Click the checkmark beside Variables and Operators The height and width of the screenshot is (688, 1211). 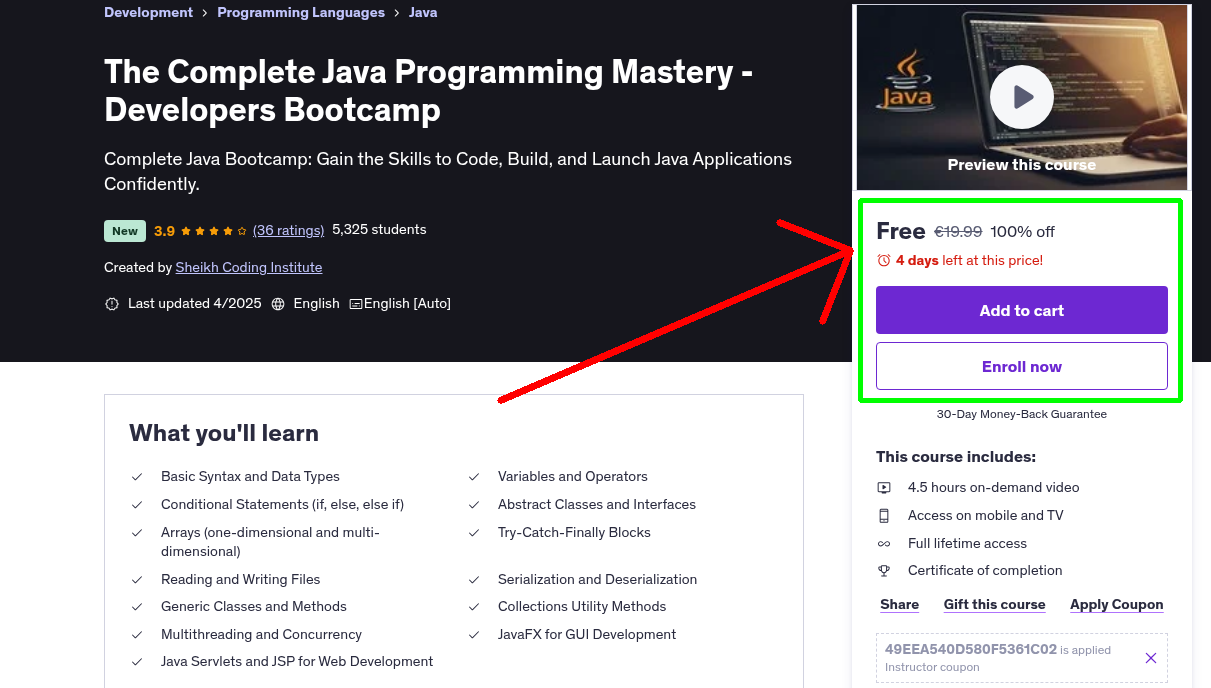point(474,477)
